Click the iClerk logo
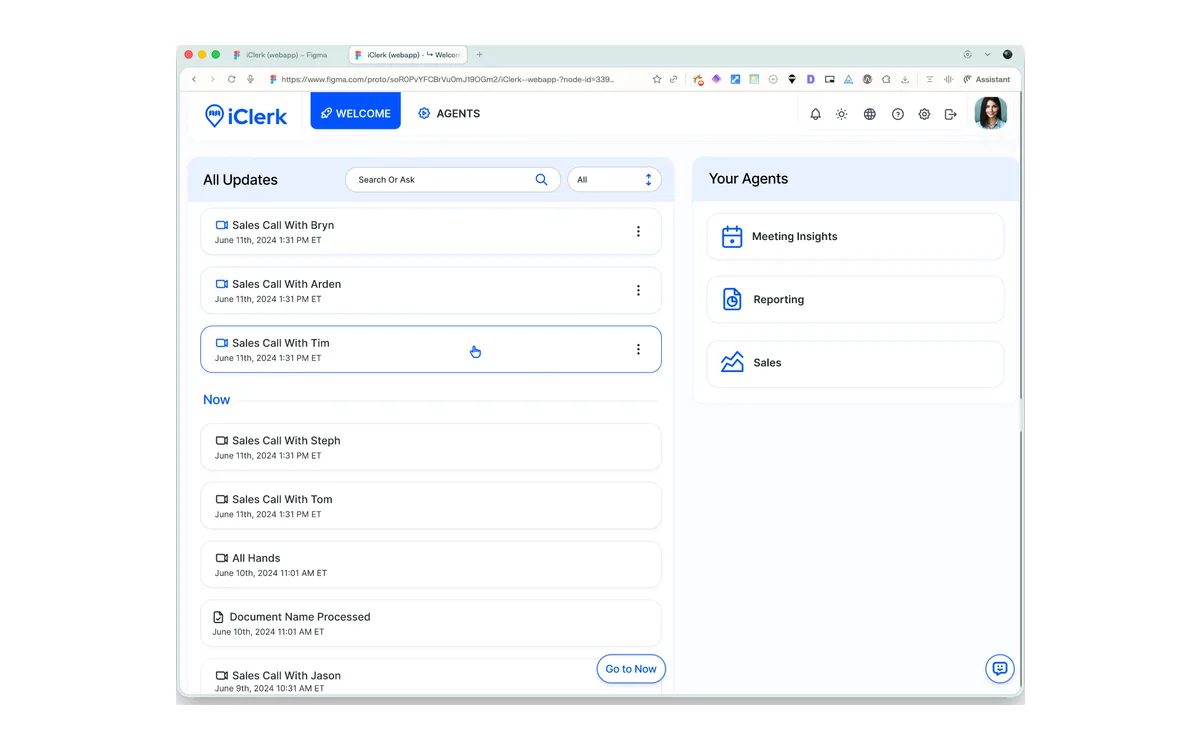 (246, 116)
